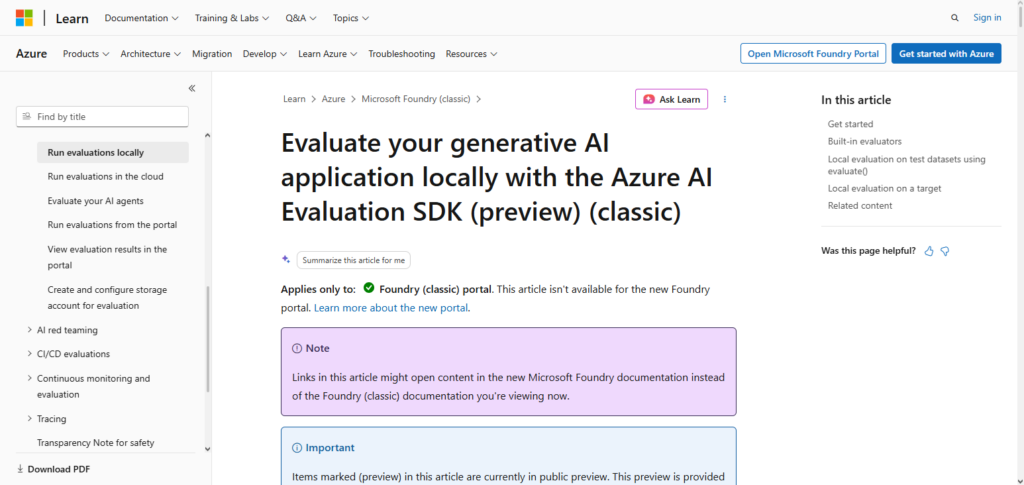Click the sidebar scroll down arrow
Screen dimensions: 1024x485
point(208,448)
